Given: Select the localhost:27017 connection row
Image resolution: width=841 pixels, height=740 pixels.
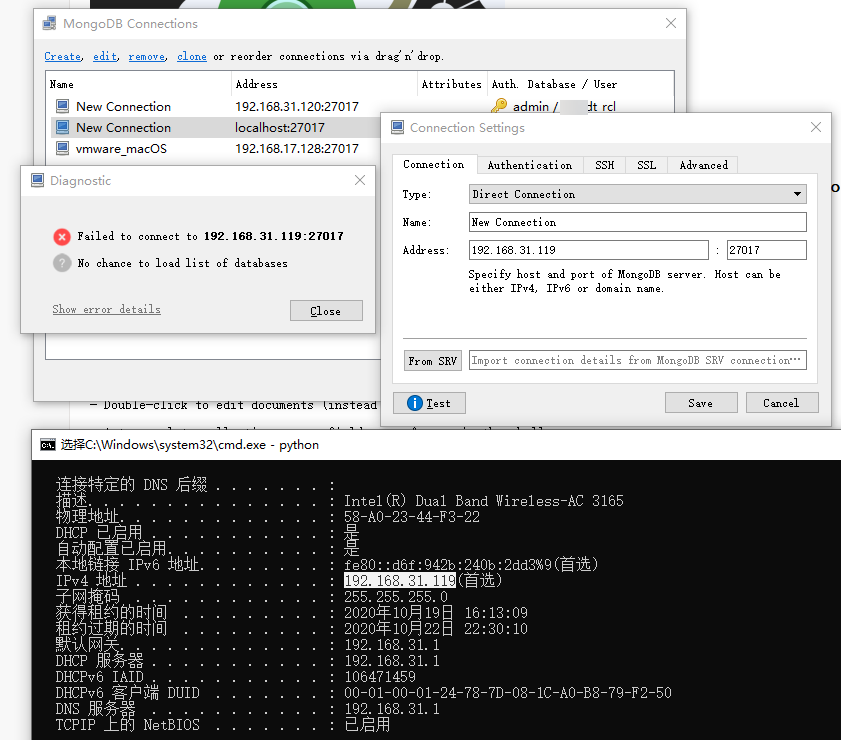Looking at the screenshot, I should pyautogui.click(x=216, y=127).
